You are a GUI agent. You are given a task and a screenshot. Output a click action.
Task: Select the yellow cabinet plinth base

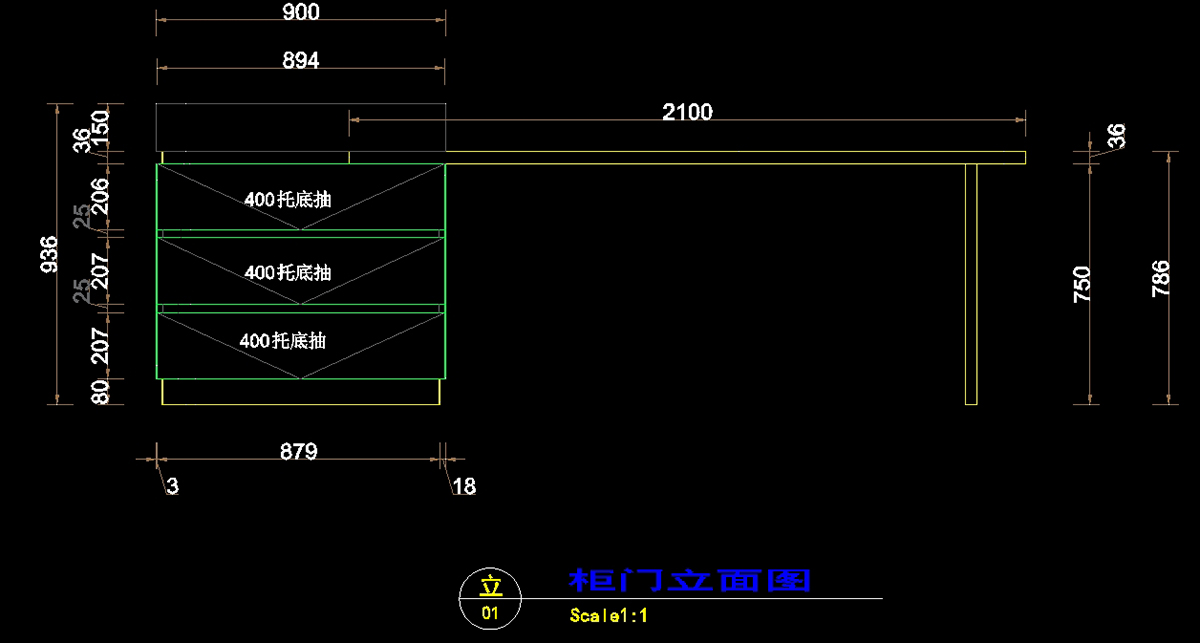301,392
